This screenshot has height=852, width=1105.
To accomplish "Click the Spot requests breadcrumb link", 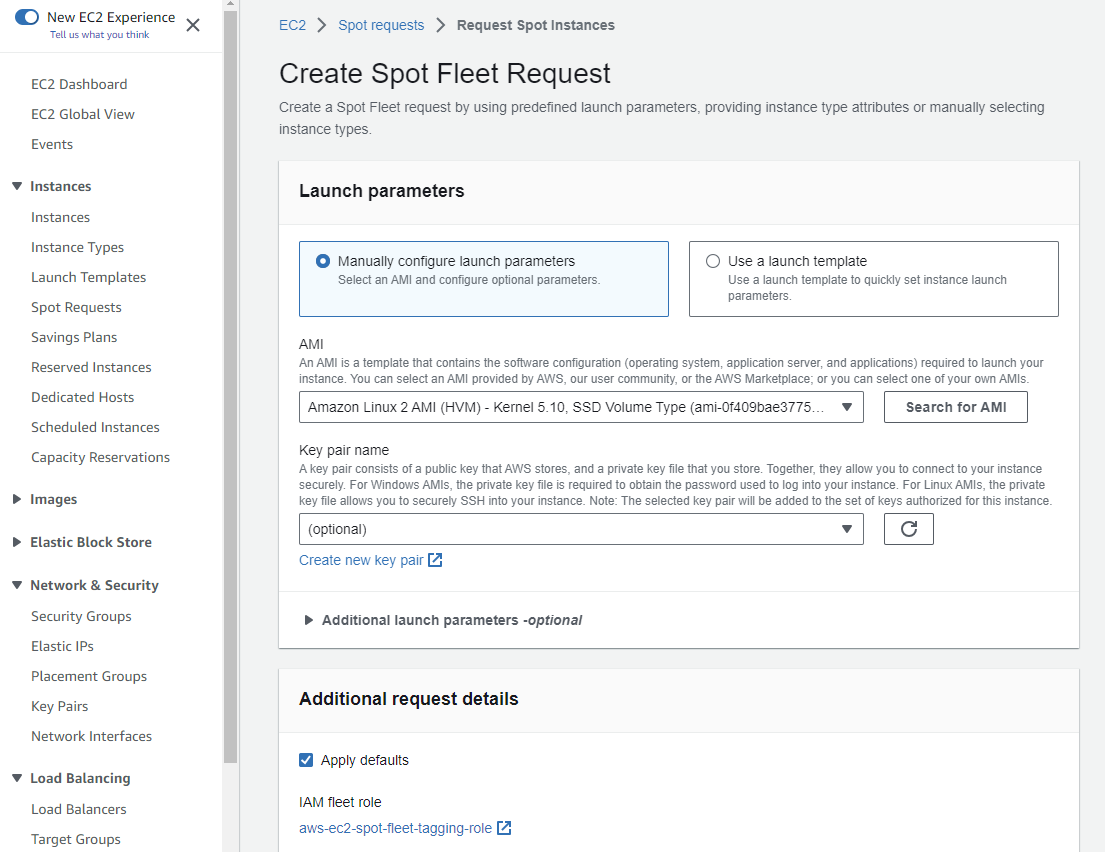I will [381, 25].
